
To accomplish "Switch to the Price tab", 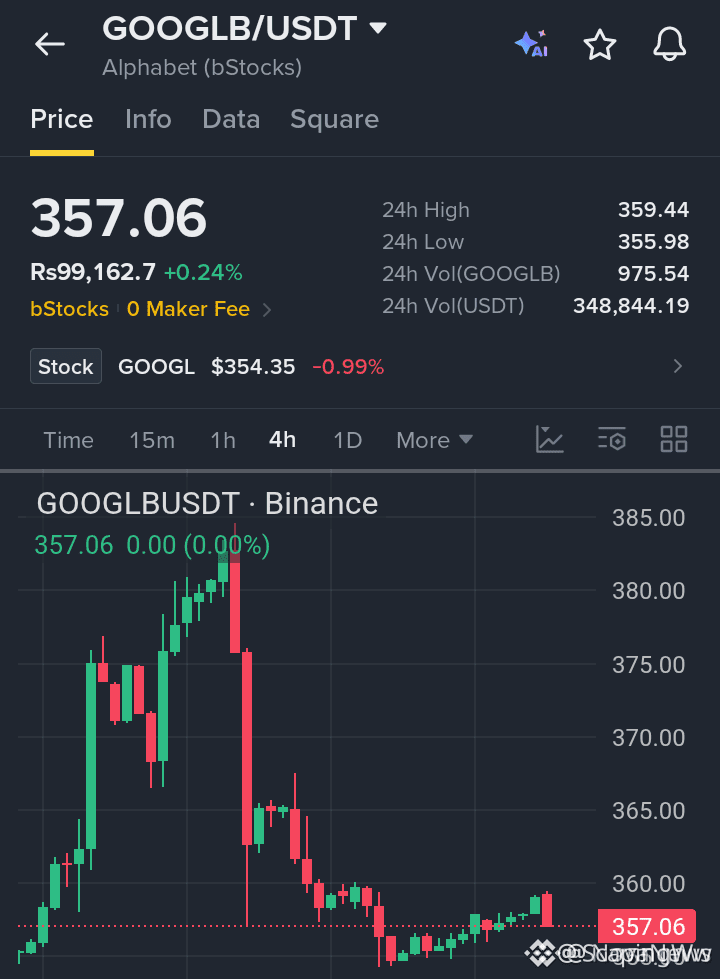I will click(x=62, y=119).
